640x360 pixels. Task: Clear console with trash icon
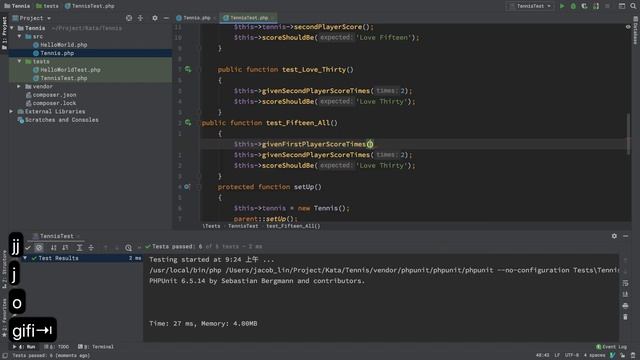point(625,317)
